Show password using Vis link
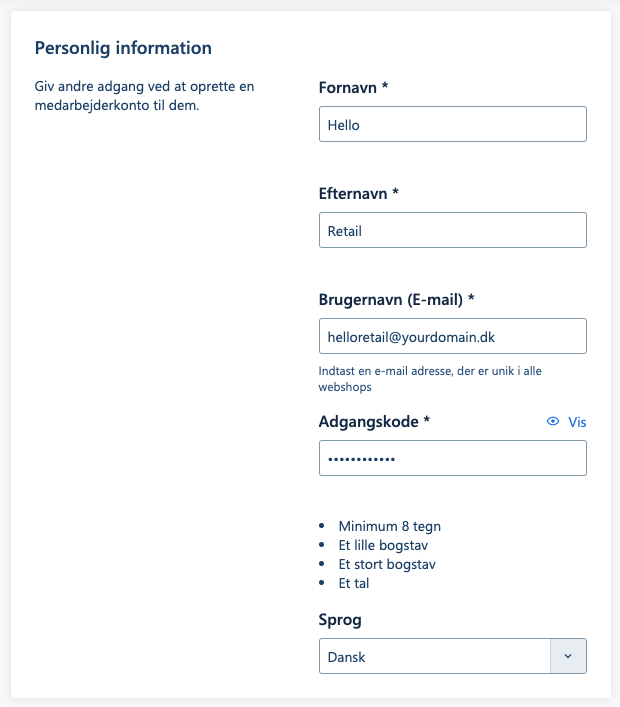Screen dimensions: 620x707 (577, 422)
